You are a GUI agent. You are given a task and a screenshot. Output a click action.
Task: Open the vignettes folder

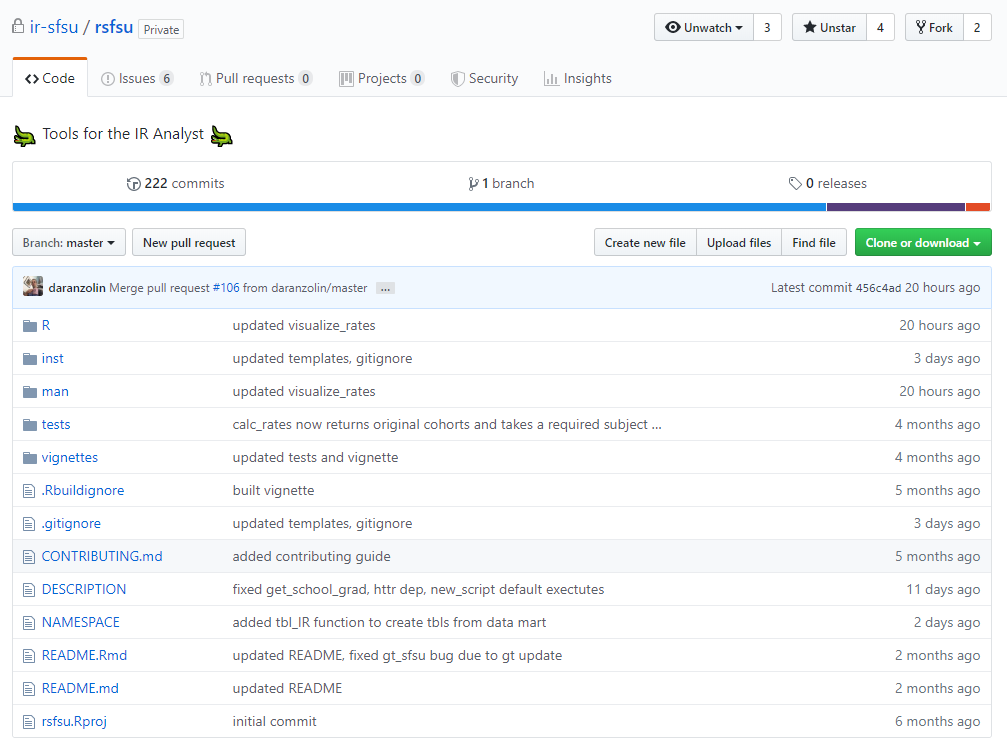pyautogui.click(x=70, y=457)
